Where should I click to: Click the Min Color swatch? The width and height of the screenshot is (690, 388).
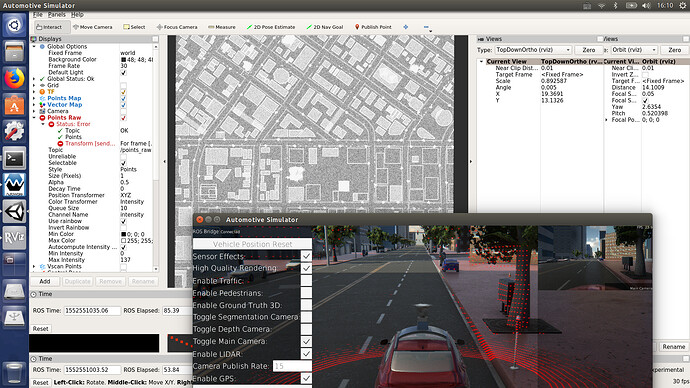(123, 234)
